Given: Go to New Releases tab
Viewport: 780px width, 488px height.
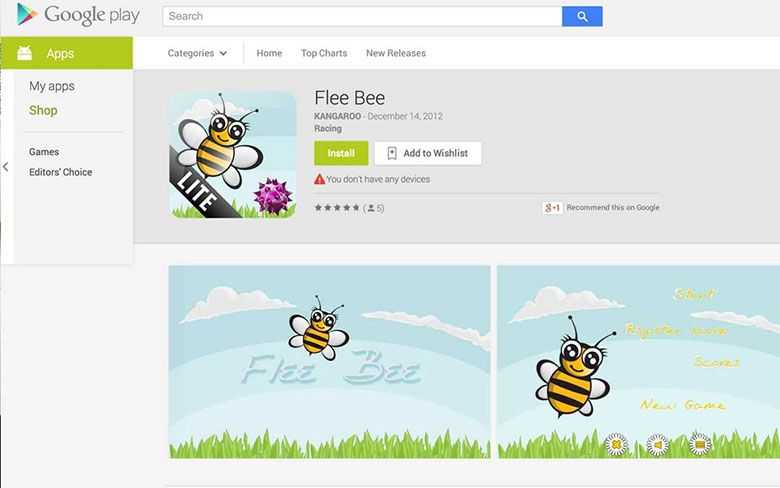Looking at the screenshot, I should click(396, 53).
